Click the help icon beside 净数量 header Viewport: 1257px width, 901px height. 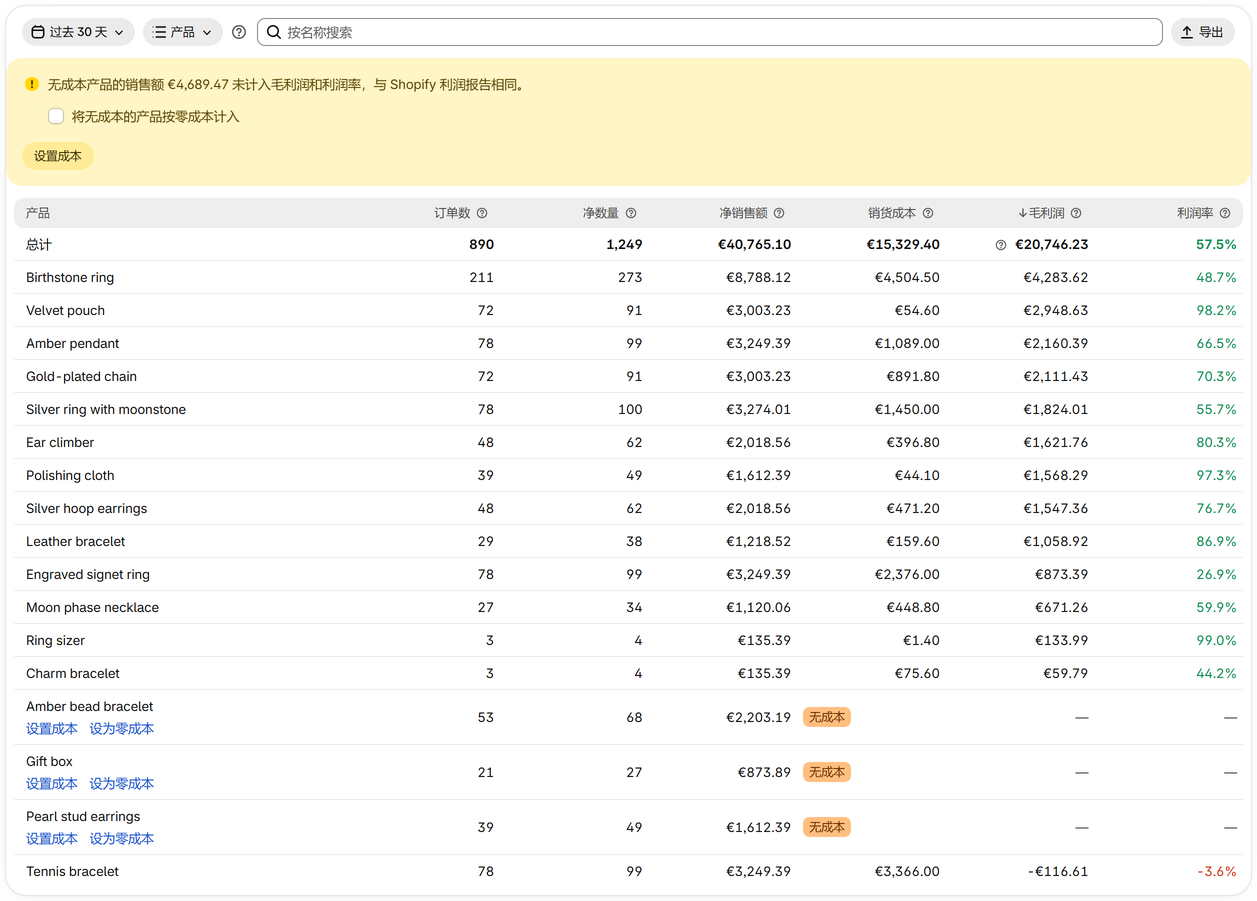pyautogui.click(x=631, y=213)
